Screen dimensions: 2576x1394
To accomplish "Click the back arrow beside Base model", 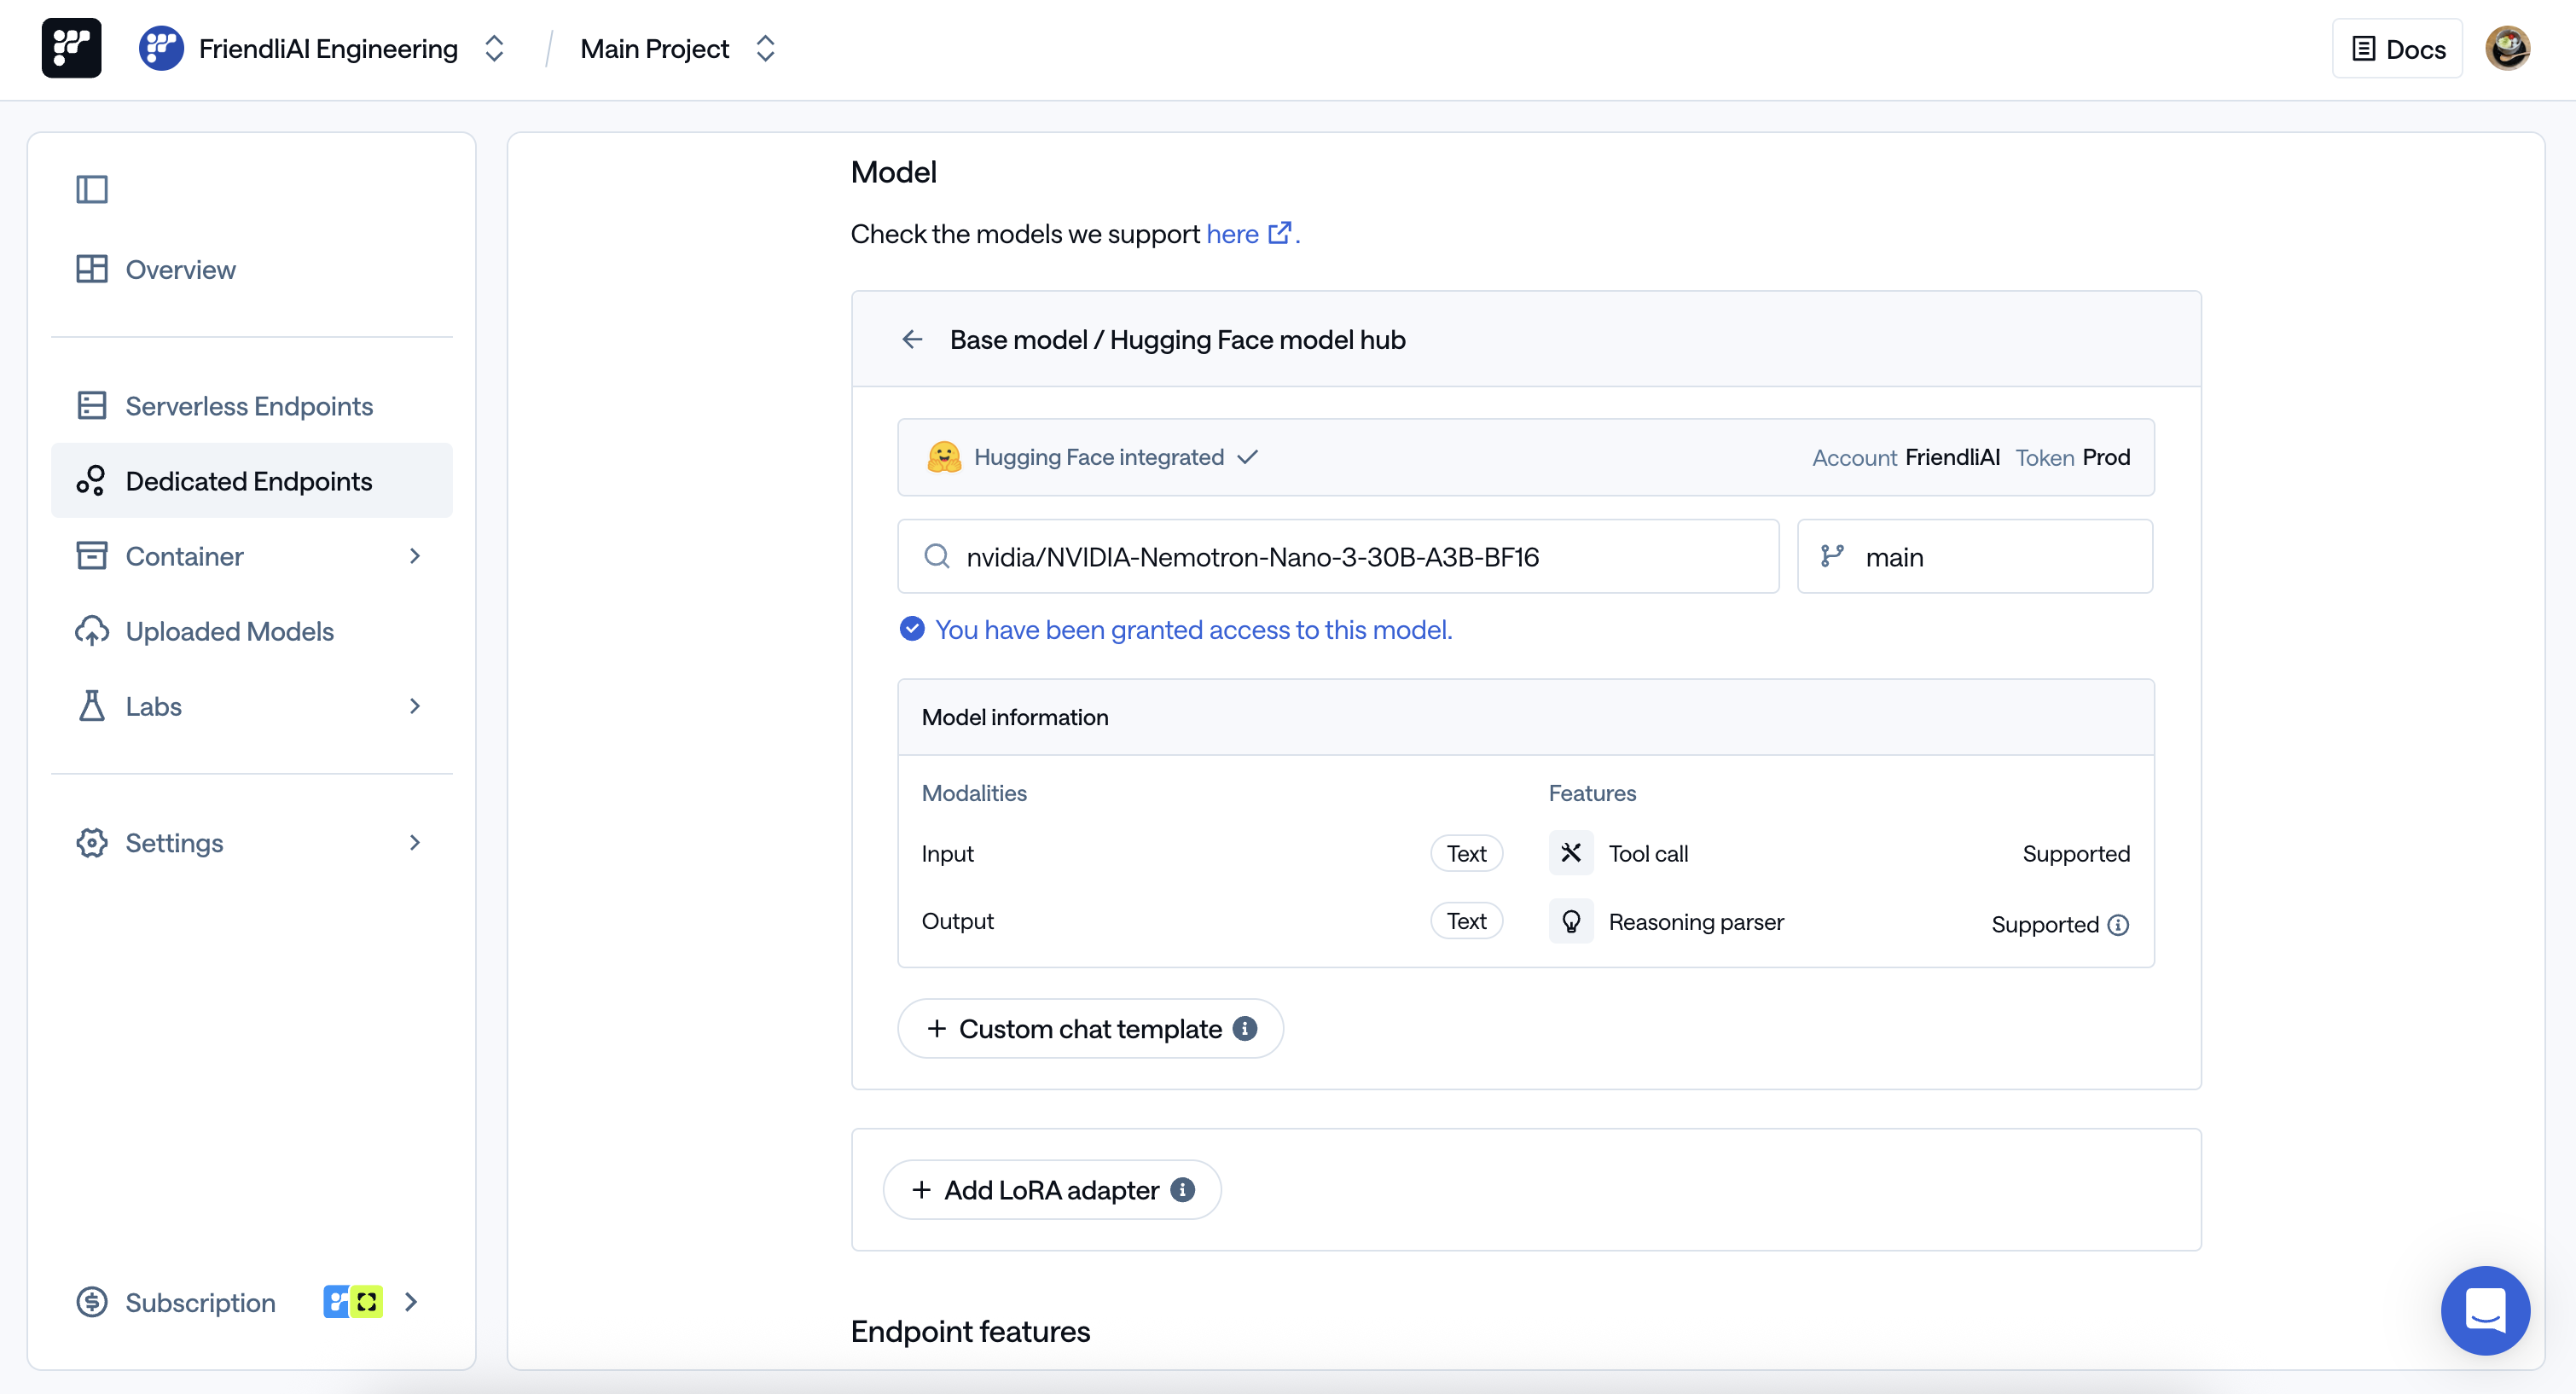I will click(x=911, y=340).
